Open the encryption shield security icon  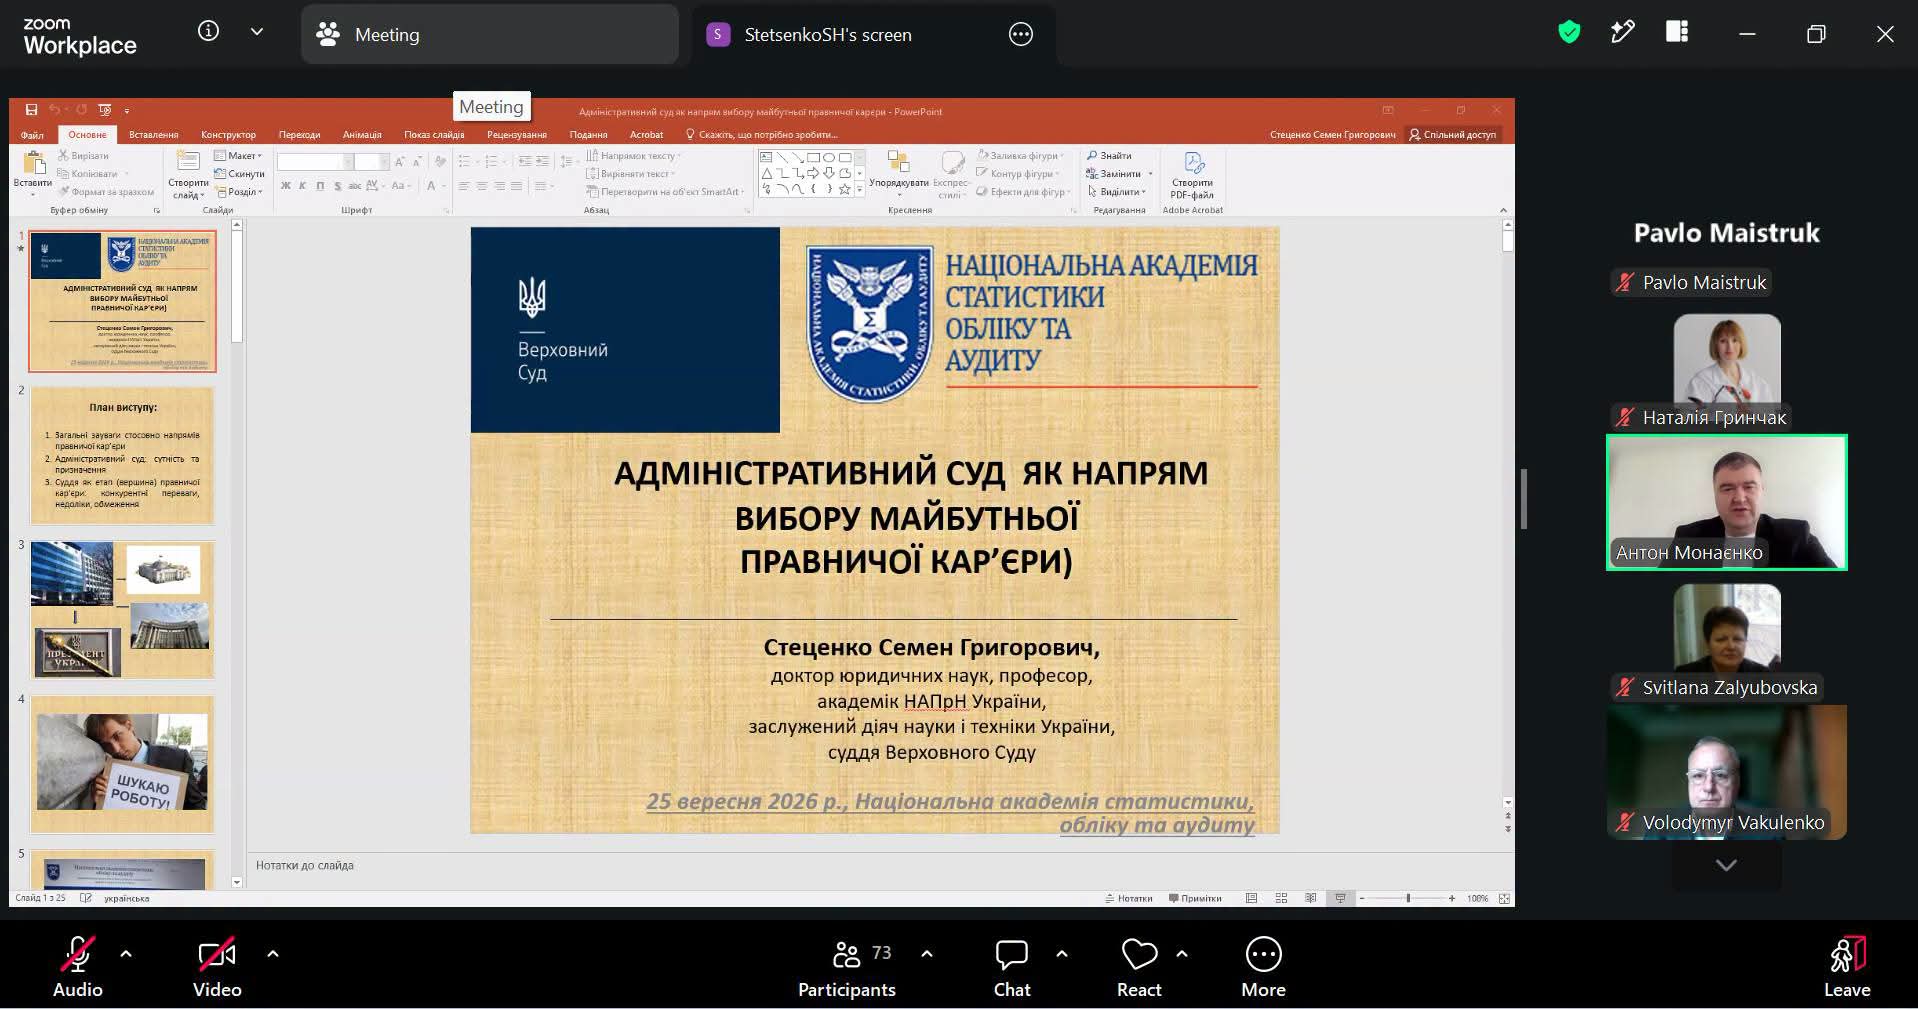coord(1569,33)
